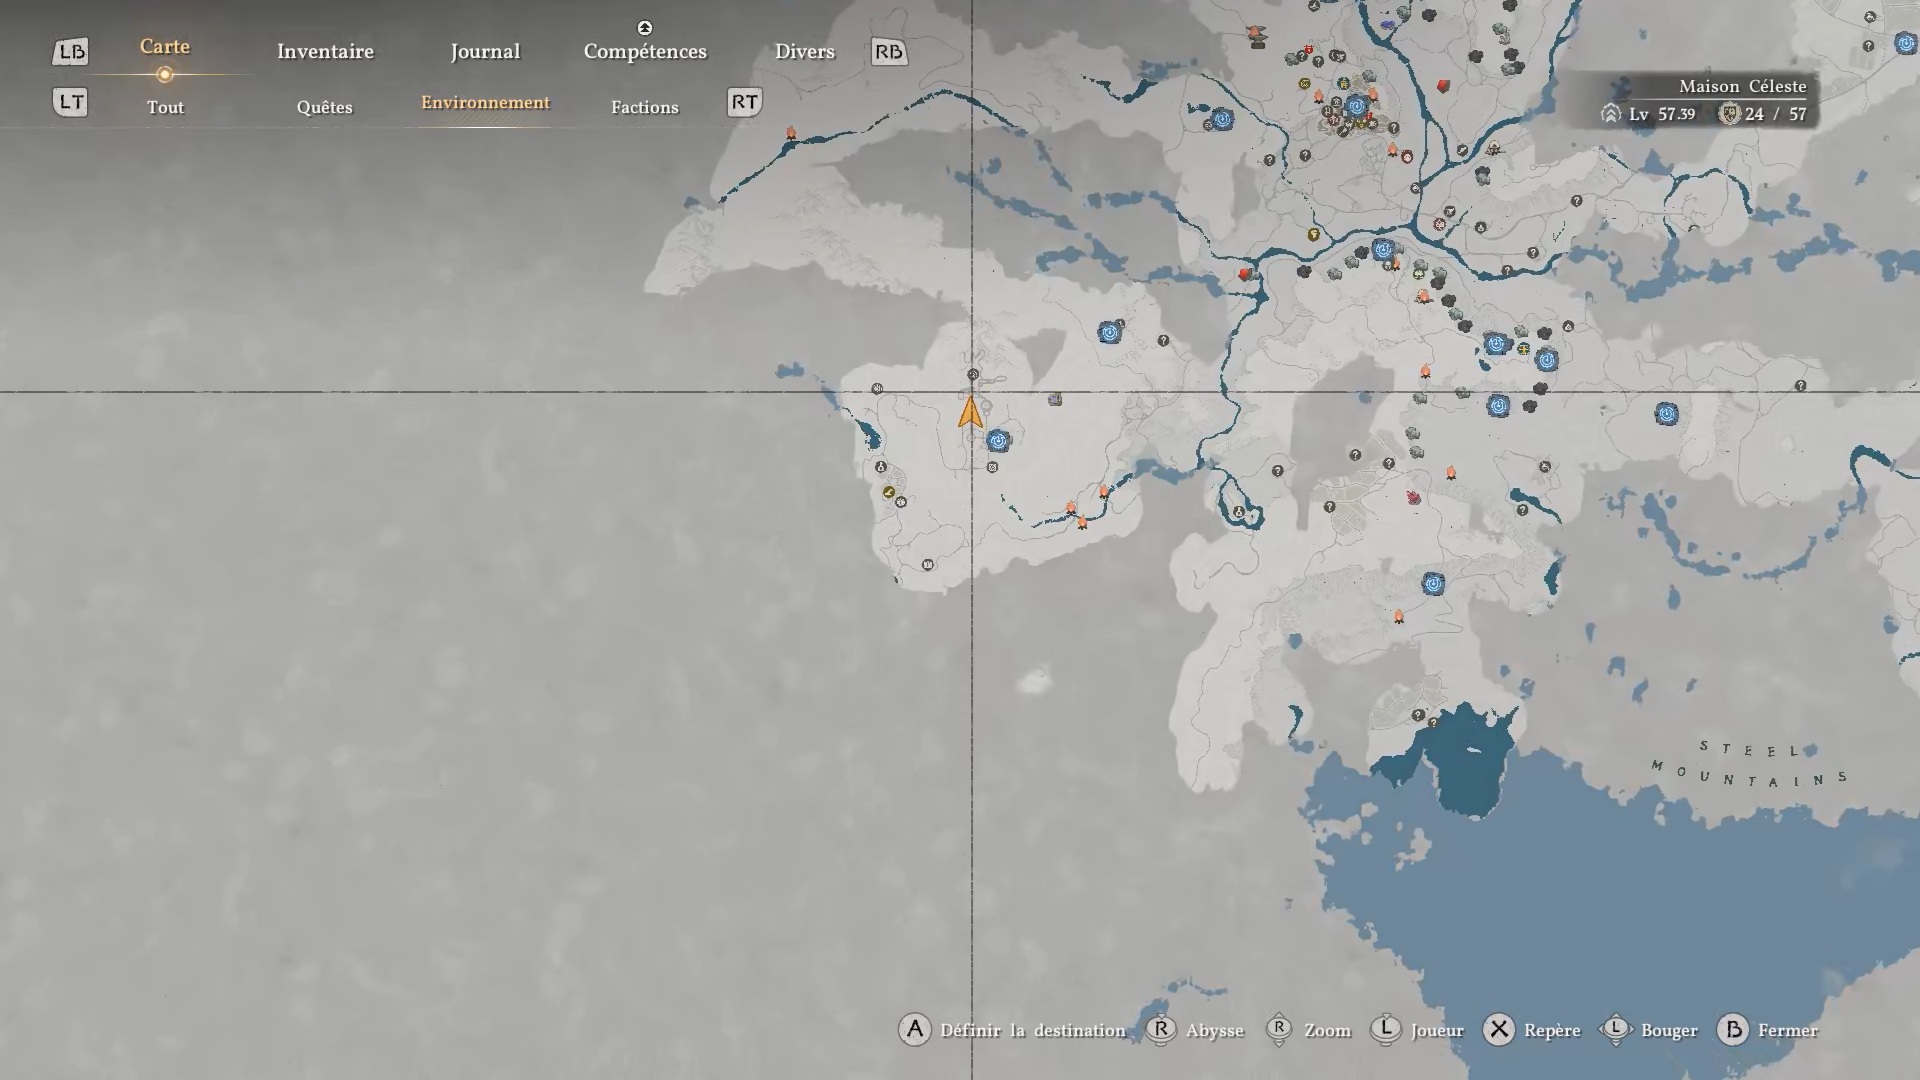Click the orange player arrow marker
This screenshot has height=1080, width=1920.
tap(970, 412)
